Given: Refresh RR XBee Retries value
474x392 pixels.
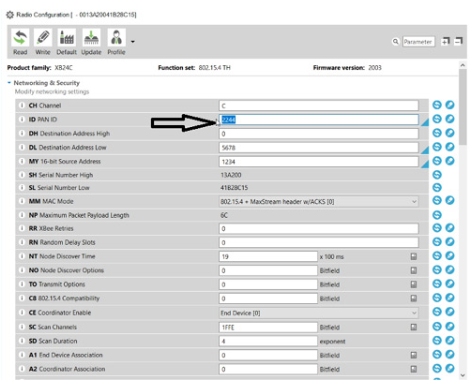Looking at the screenshot, I should point(437,228).
